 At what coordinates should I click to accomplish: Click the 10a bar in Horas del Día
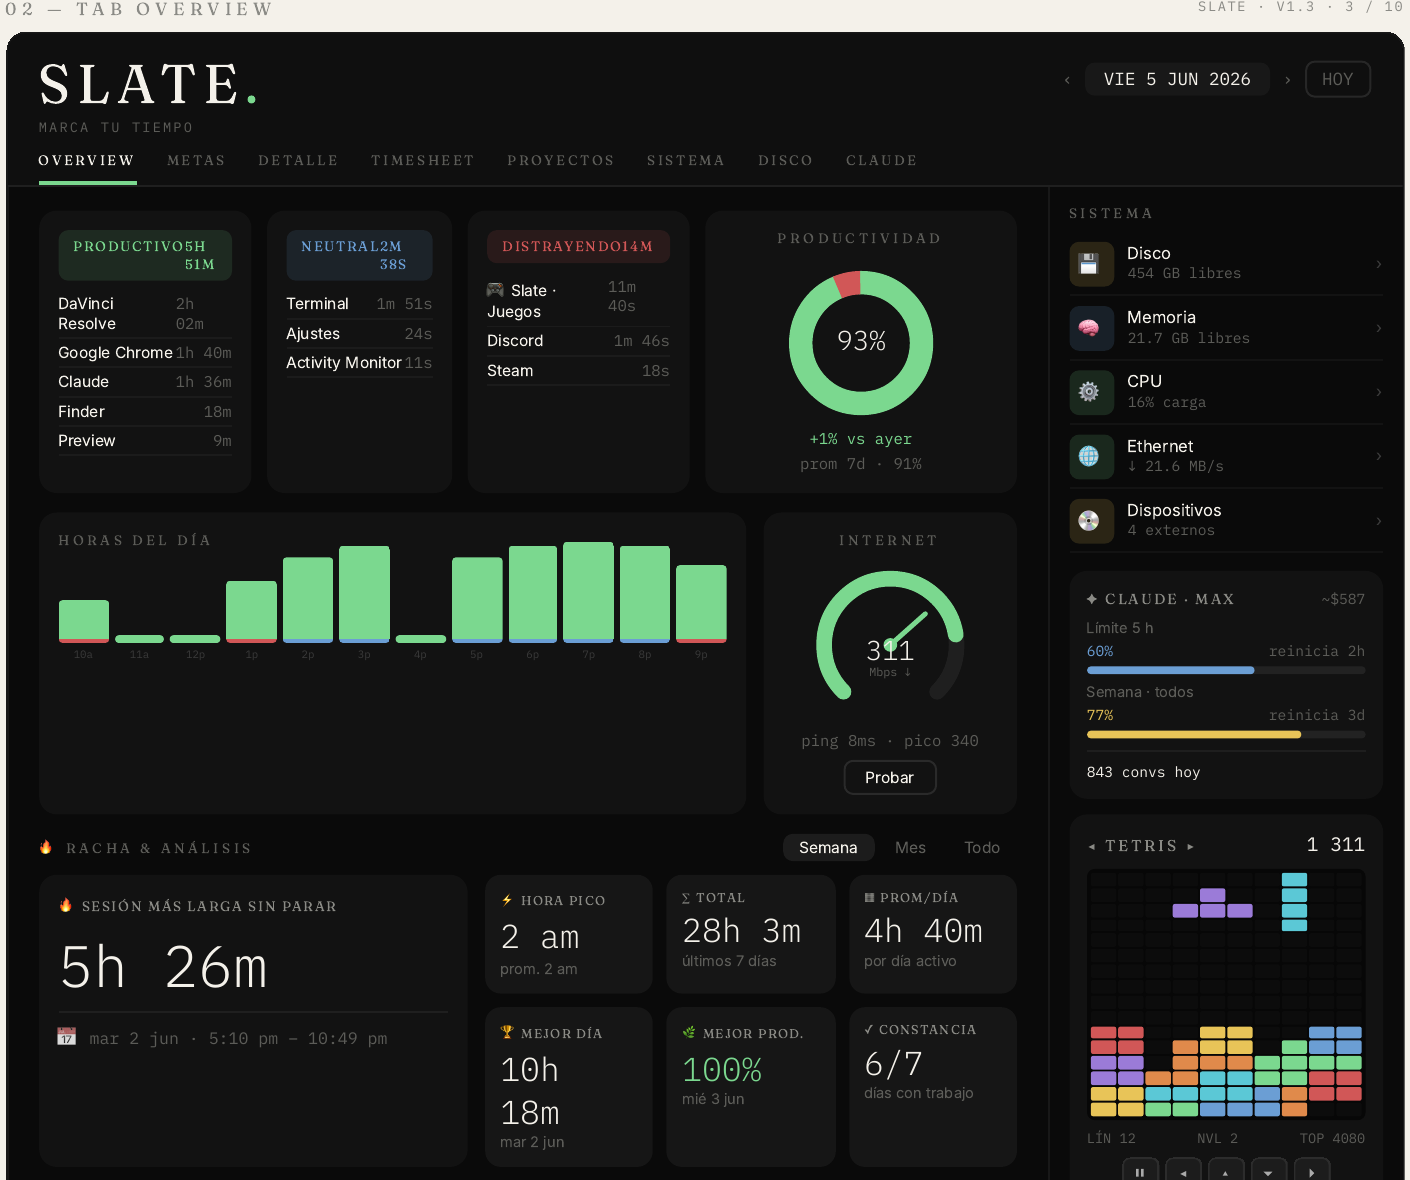[x=84, y=621]
